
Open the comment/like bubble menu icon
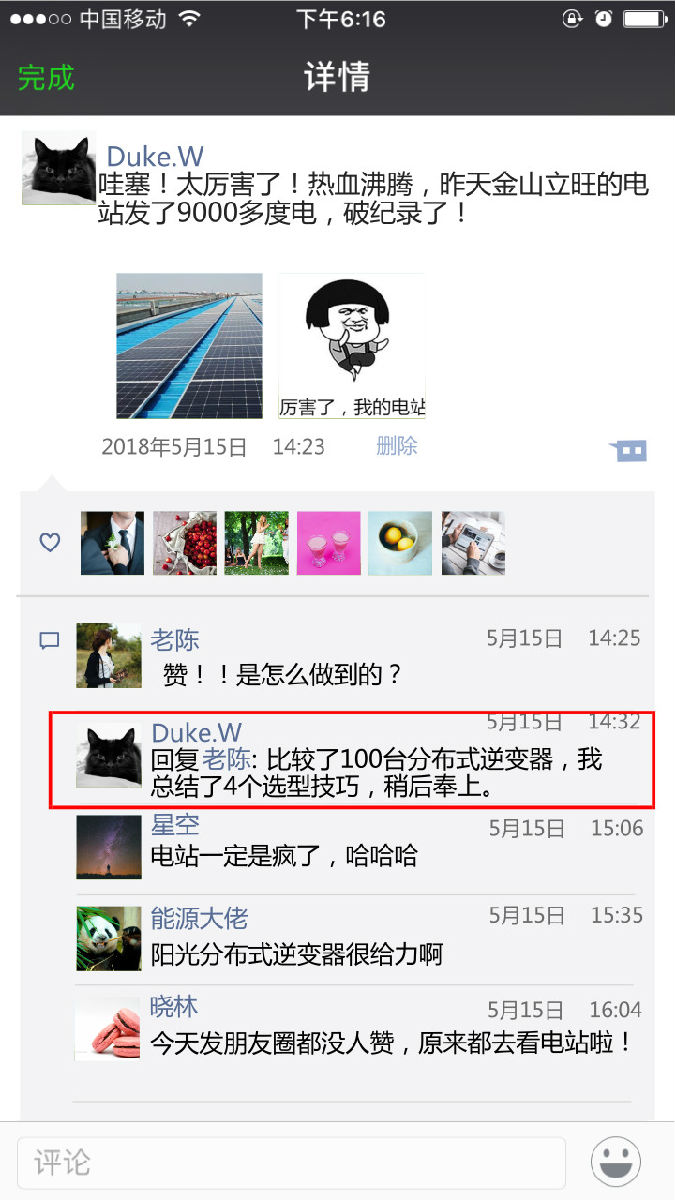[x=630, y=451]
